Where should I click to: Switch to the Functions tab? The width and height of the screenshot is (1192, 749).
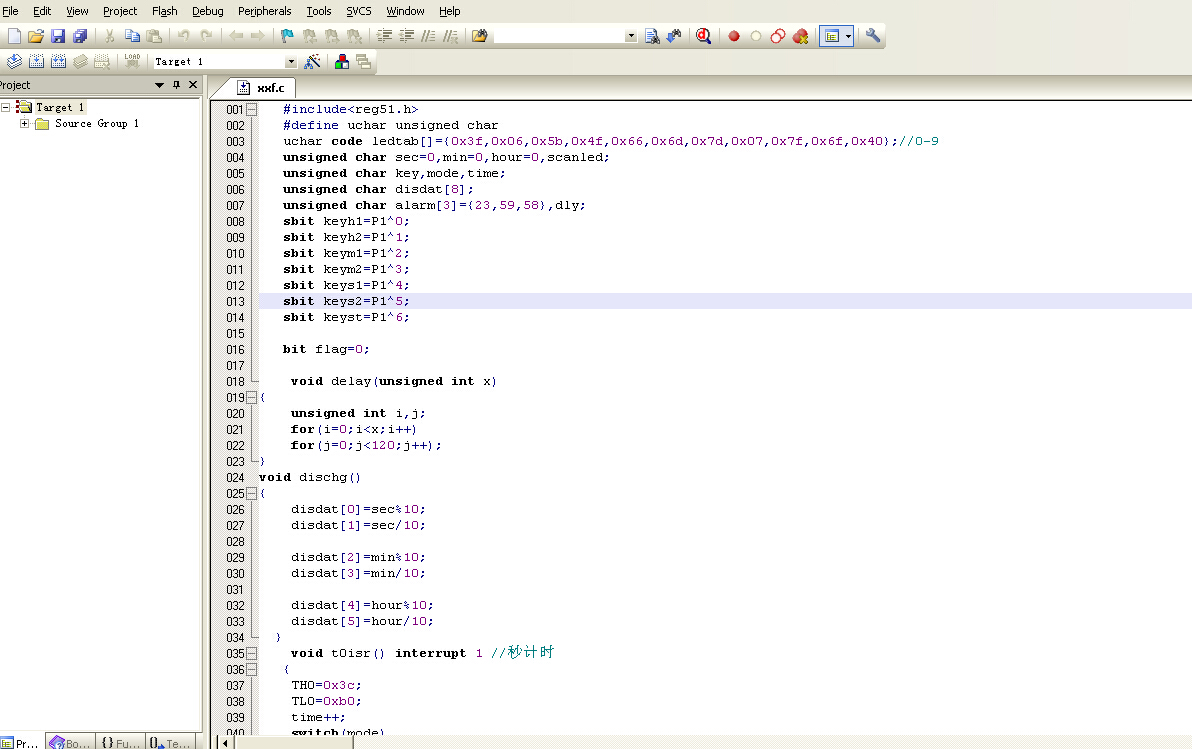click(120, 743)
